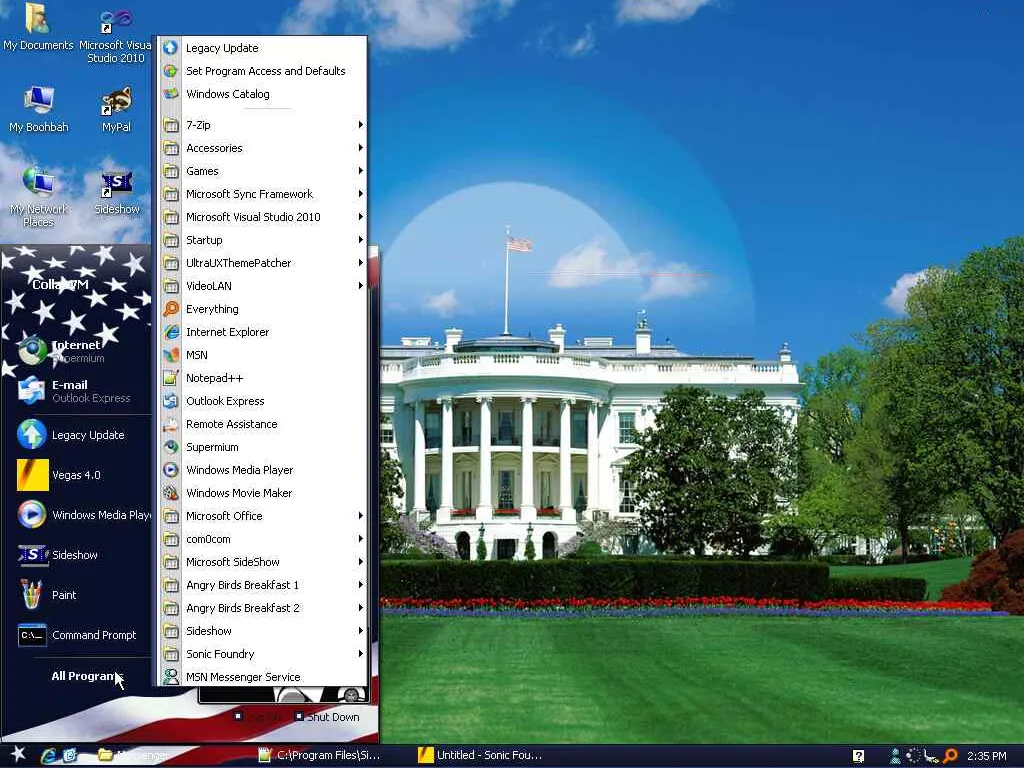Viewport: 1024px width, 768px height.
Task: Launch Internet Explorer from programs list
Action: pos(261,332)
